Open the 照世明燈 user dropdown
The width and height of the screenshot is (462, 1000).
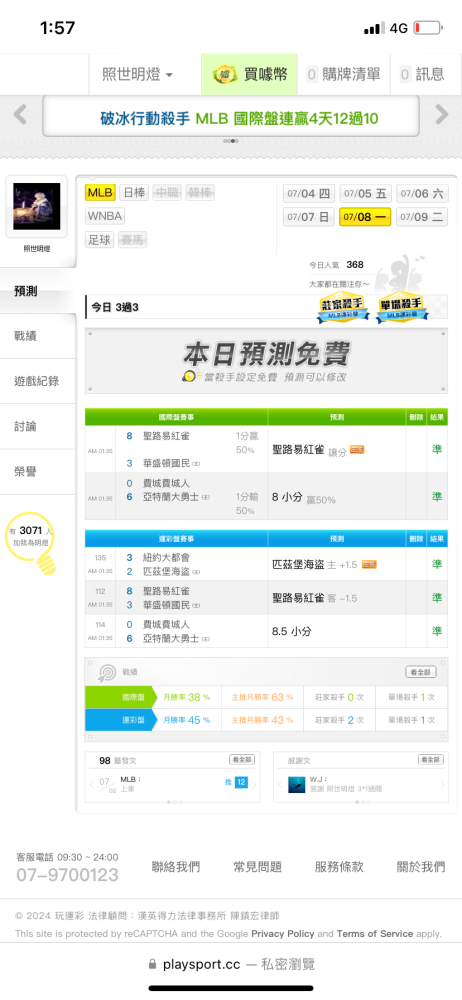coord(137,75)
